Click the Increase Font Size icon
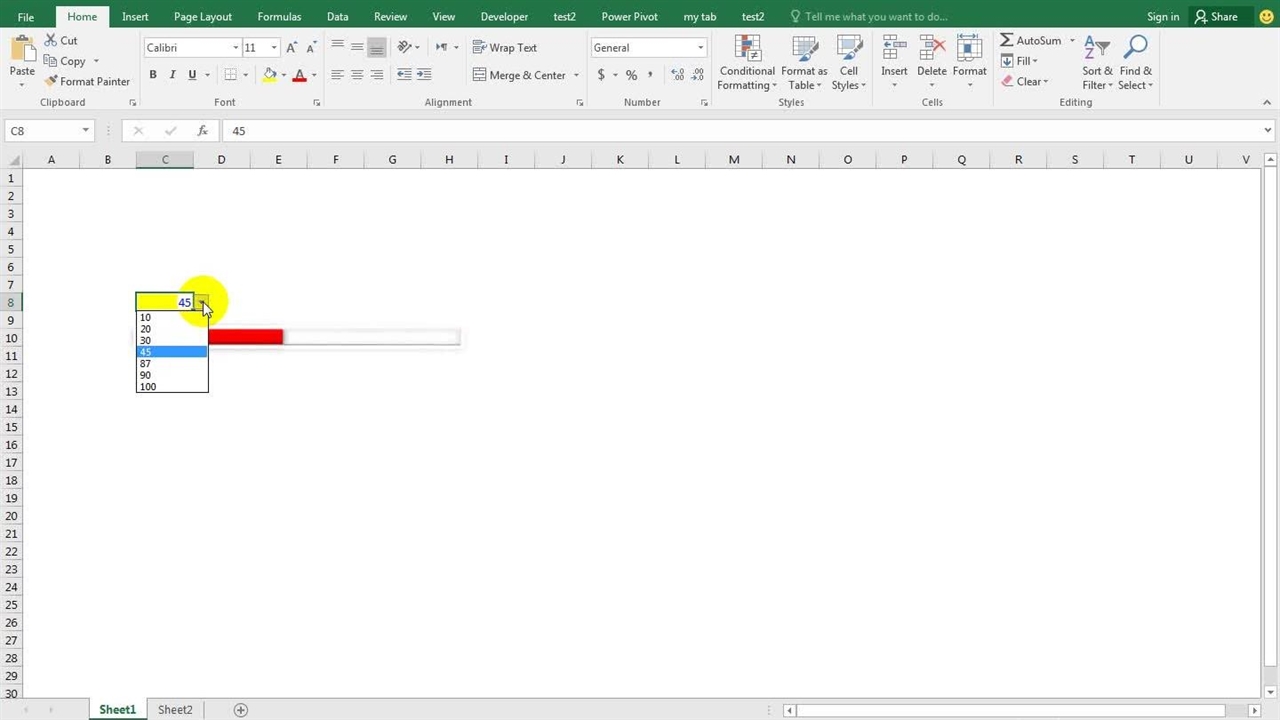Screen dimensions: 1280x720 (292, 48)
